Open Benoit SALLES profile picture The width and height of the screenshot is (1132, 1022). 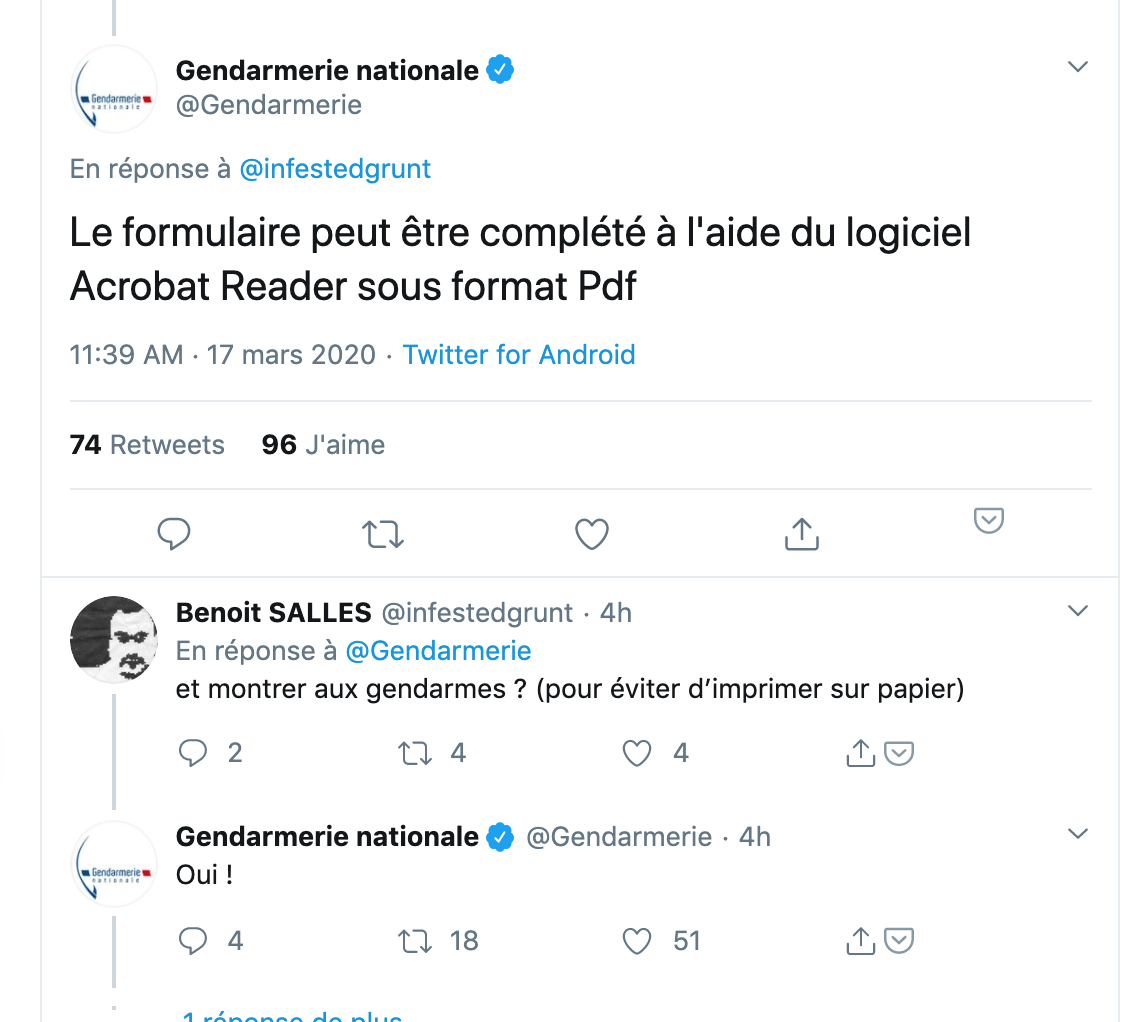click(114, 639)
